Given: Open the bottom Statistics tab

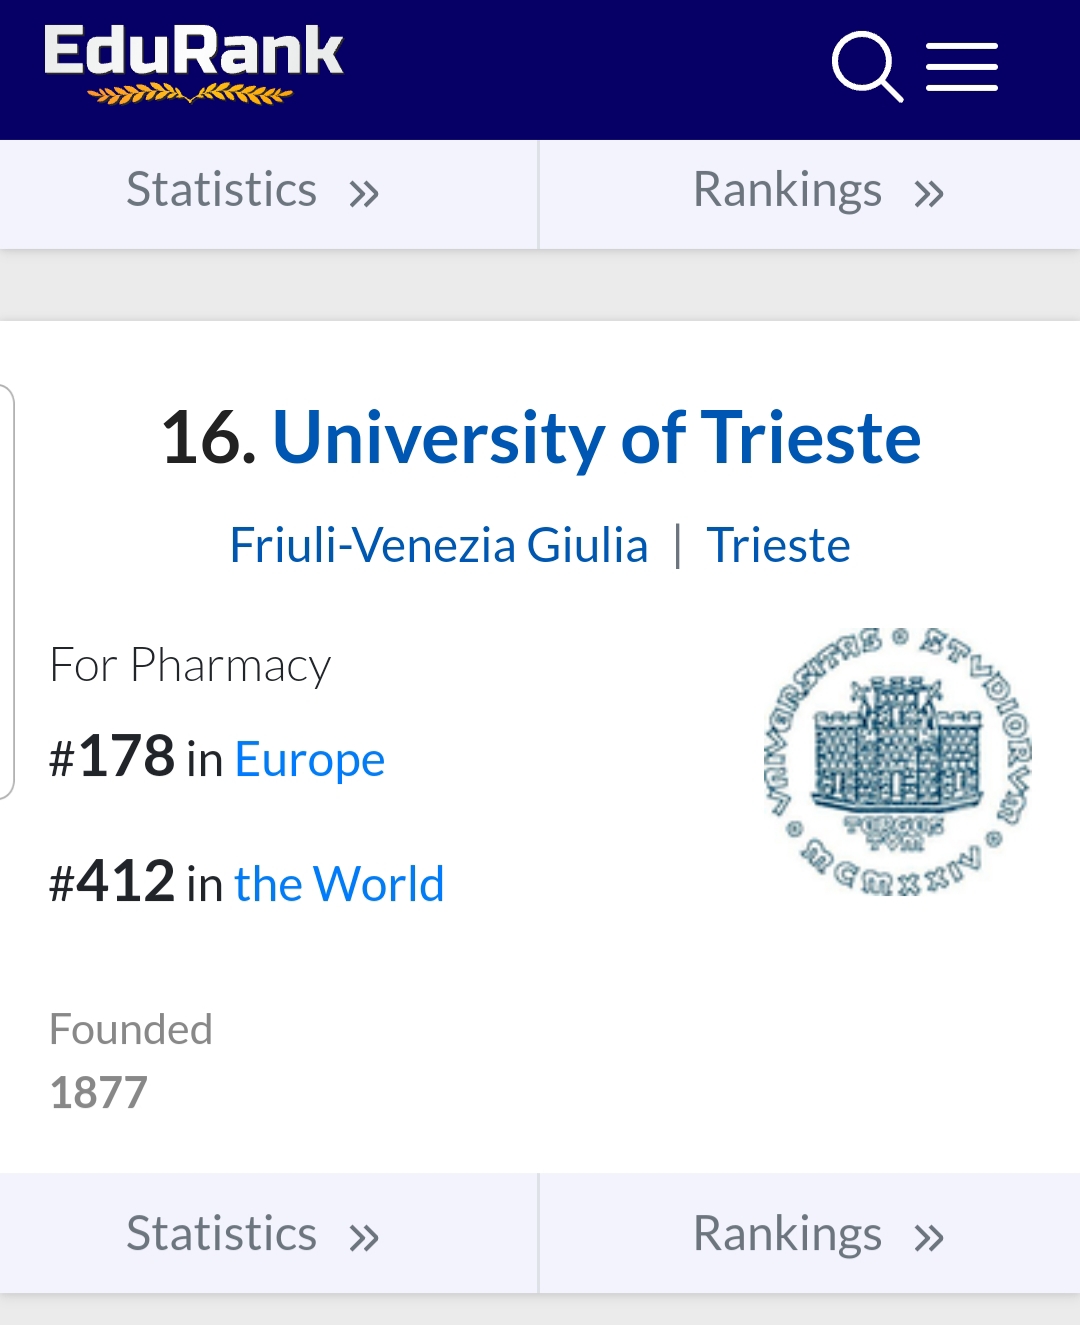Looking at the screenshot, I should (x=269, y=1233).
